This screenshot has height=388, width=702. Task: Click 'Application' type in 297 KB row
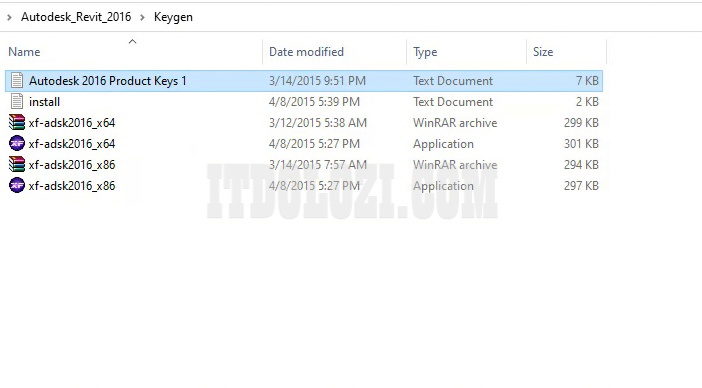443,186
